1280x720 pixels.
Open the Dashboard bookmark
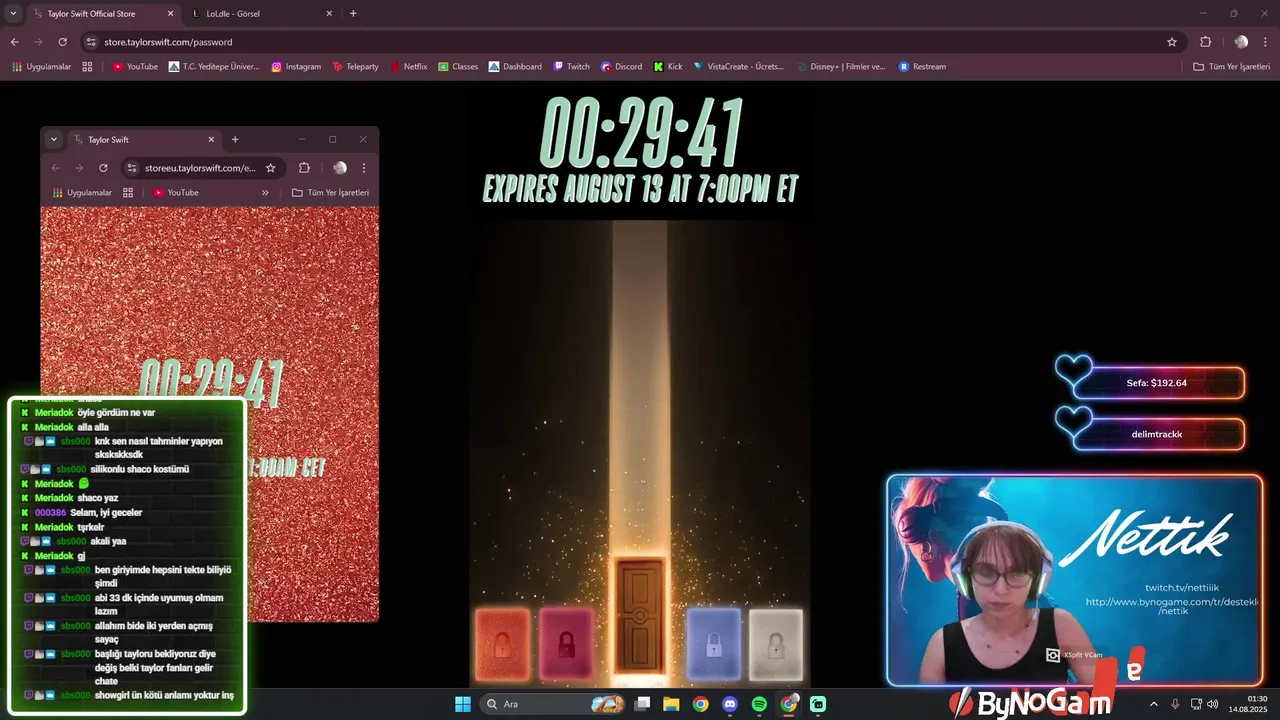coord(515,67)
